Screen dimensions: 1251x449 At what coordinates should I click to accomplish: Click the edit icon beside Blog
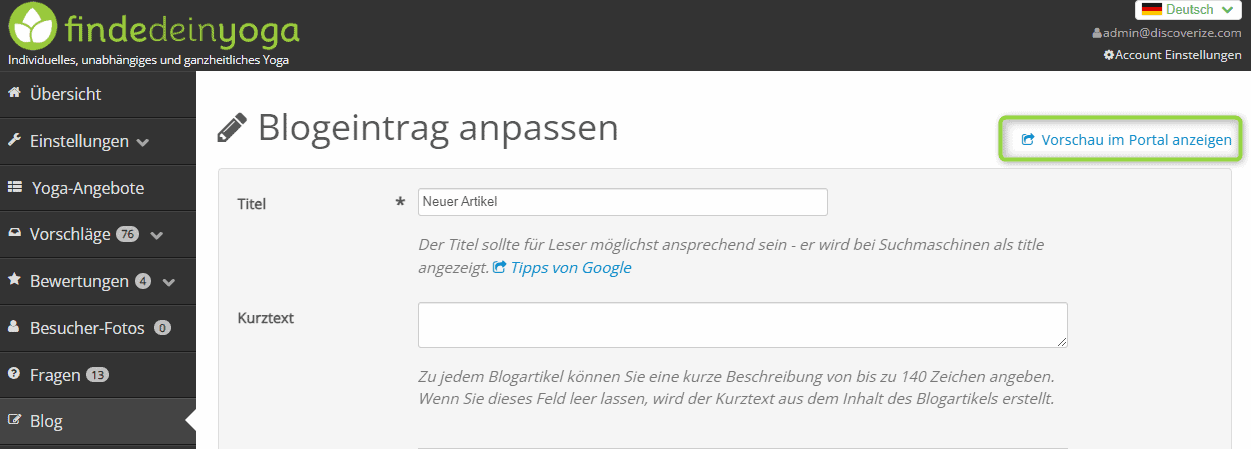(x=14, y=420)
